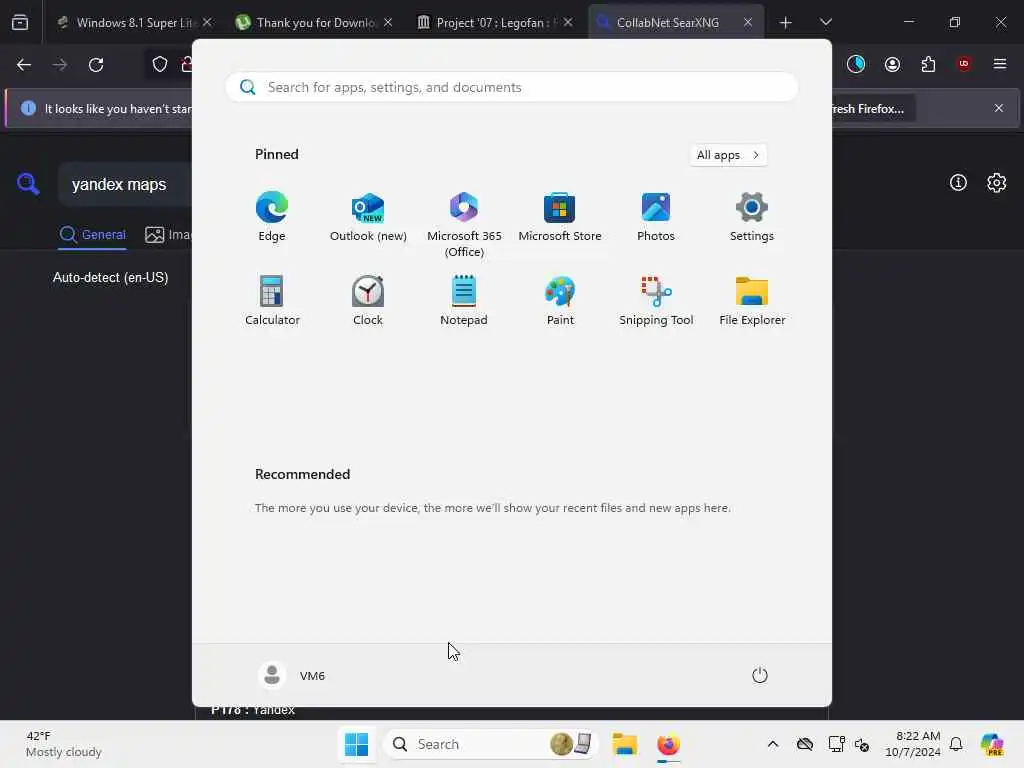
Task: Switch to Firefox on the taskbar
Action: [668, 744]
